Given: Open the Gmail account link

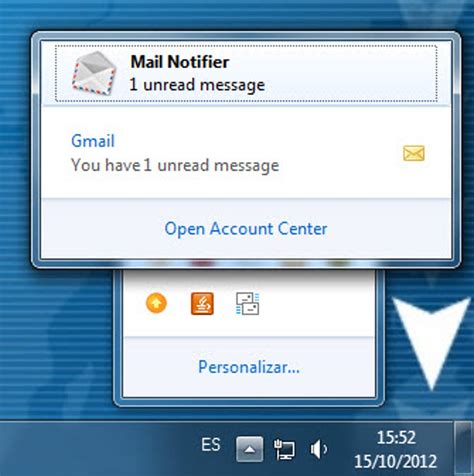Looking at the screenshot, I should pyautogui.click(x=93, y=141).
